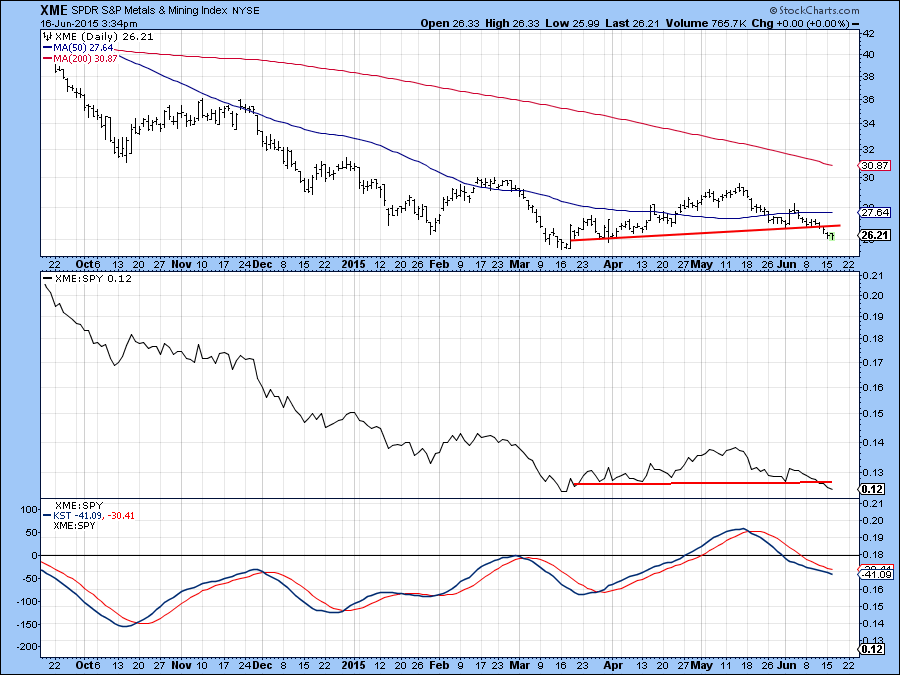900x675 pixels.
Task: Click the 16-Jun-2015 3:34pm timestamp
Action: click(x=89, y=24)
